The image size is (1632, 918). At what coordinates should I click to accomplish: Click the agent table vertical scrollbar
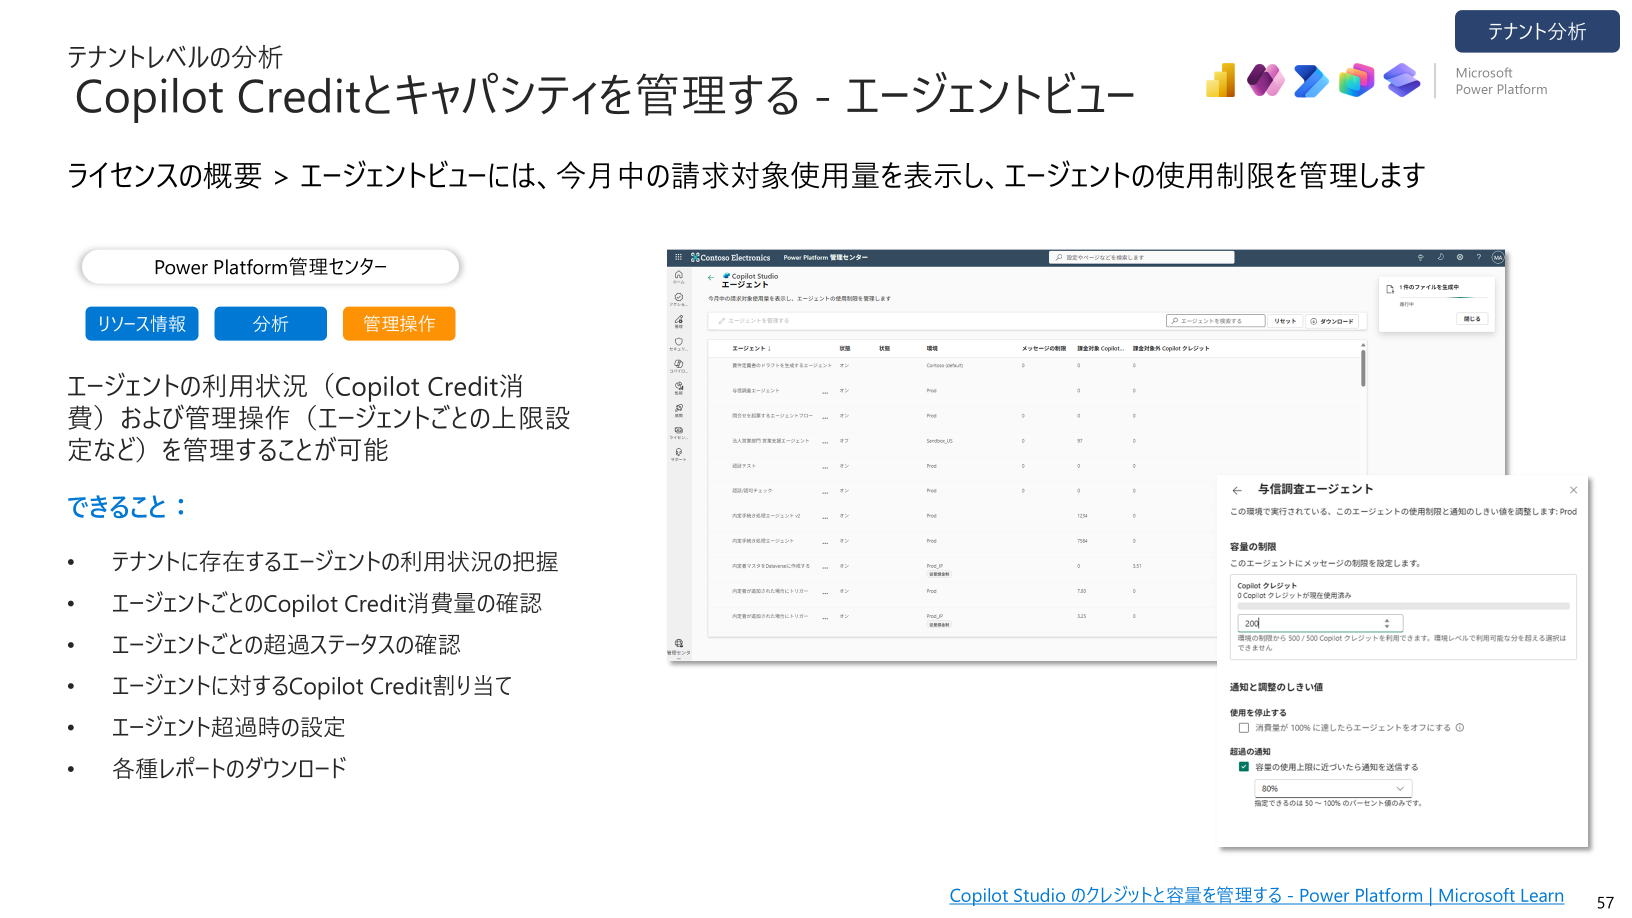pos(1363,366)
